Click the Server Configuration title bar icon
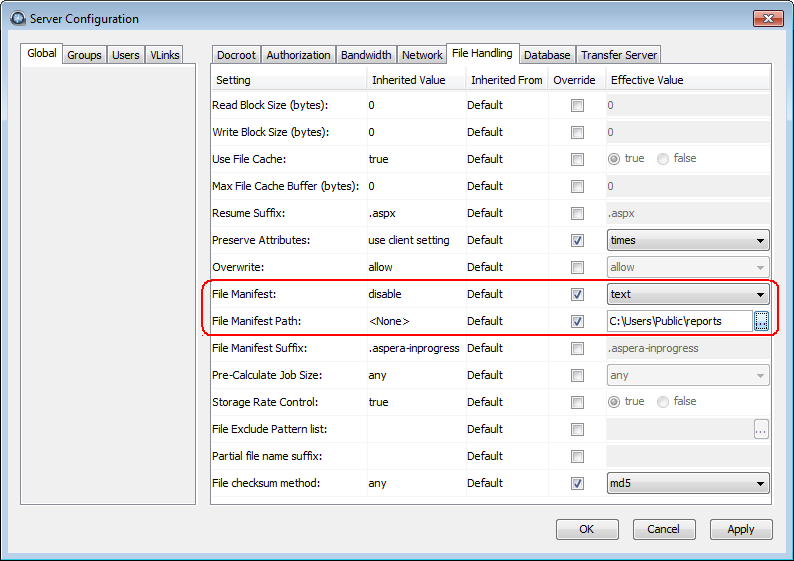 pos(16,19)
